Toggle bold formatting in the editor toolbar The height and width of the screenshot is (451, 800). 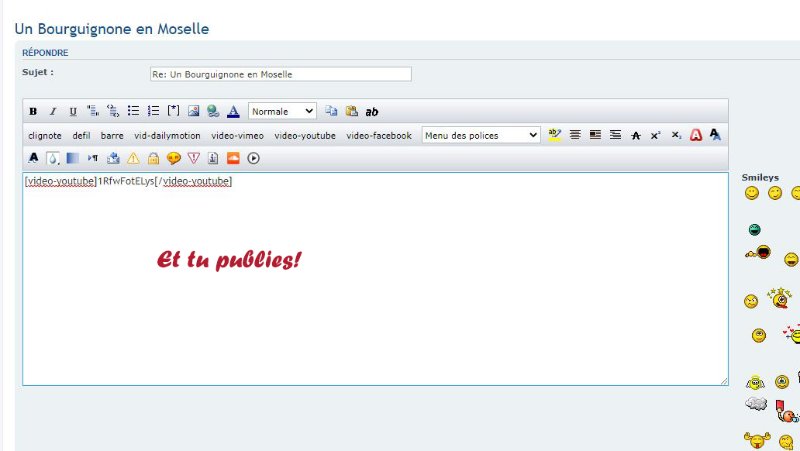(33, 112)
